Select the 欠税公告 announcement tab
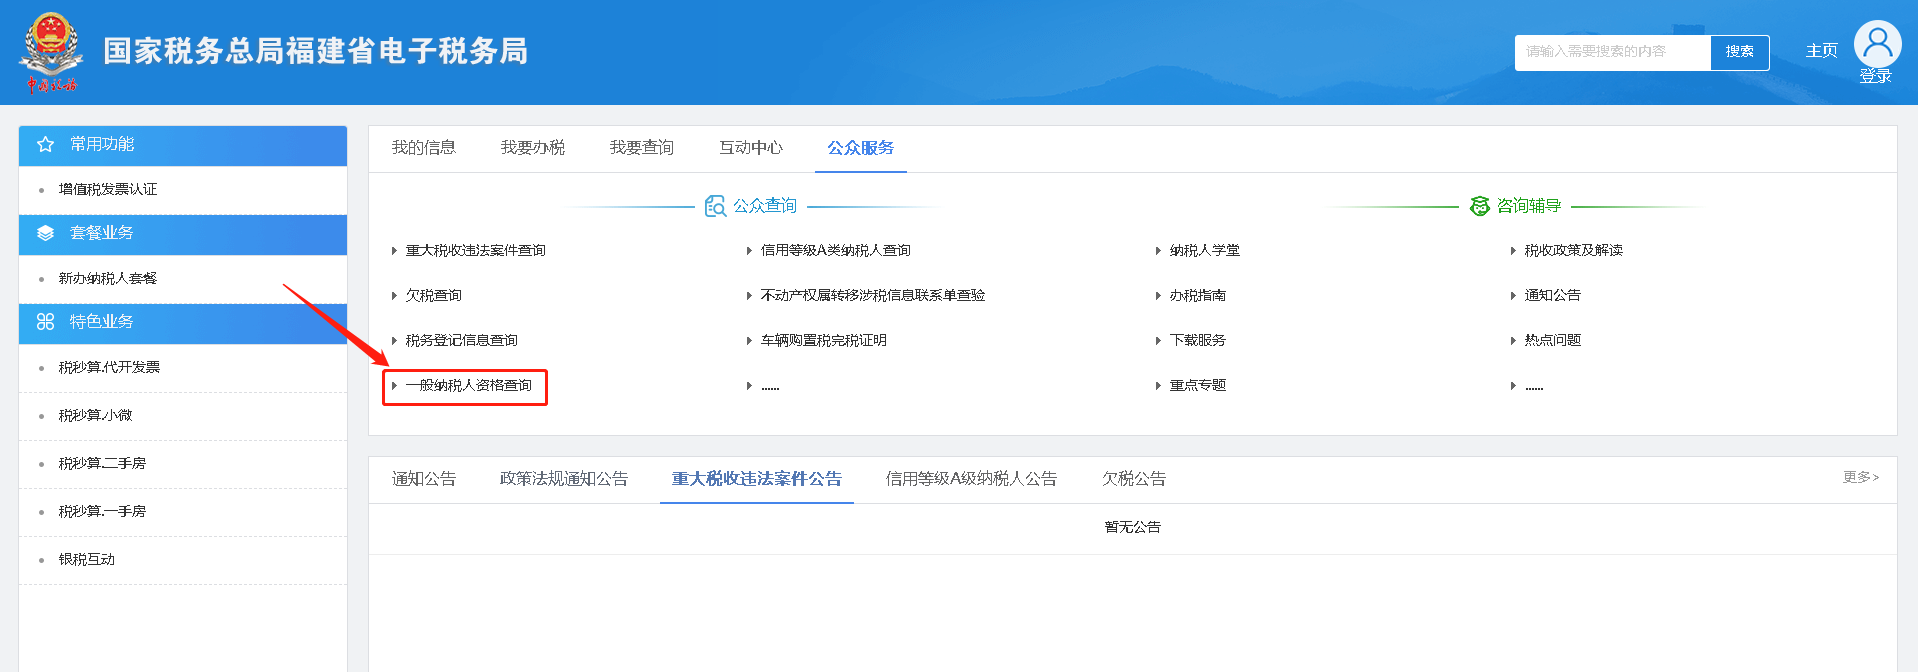Image resolution: width=1918 pixels, height=672 pixels. [x=1133, y=479]
